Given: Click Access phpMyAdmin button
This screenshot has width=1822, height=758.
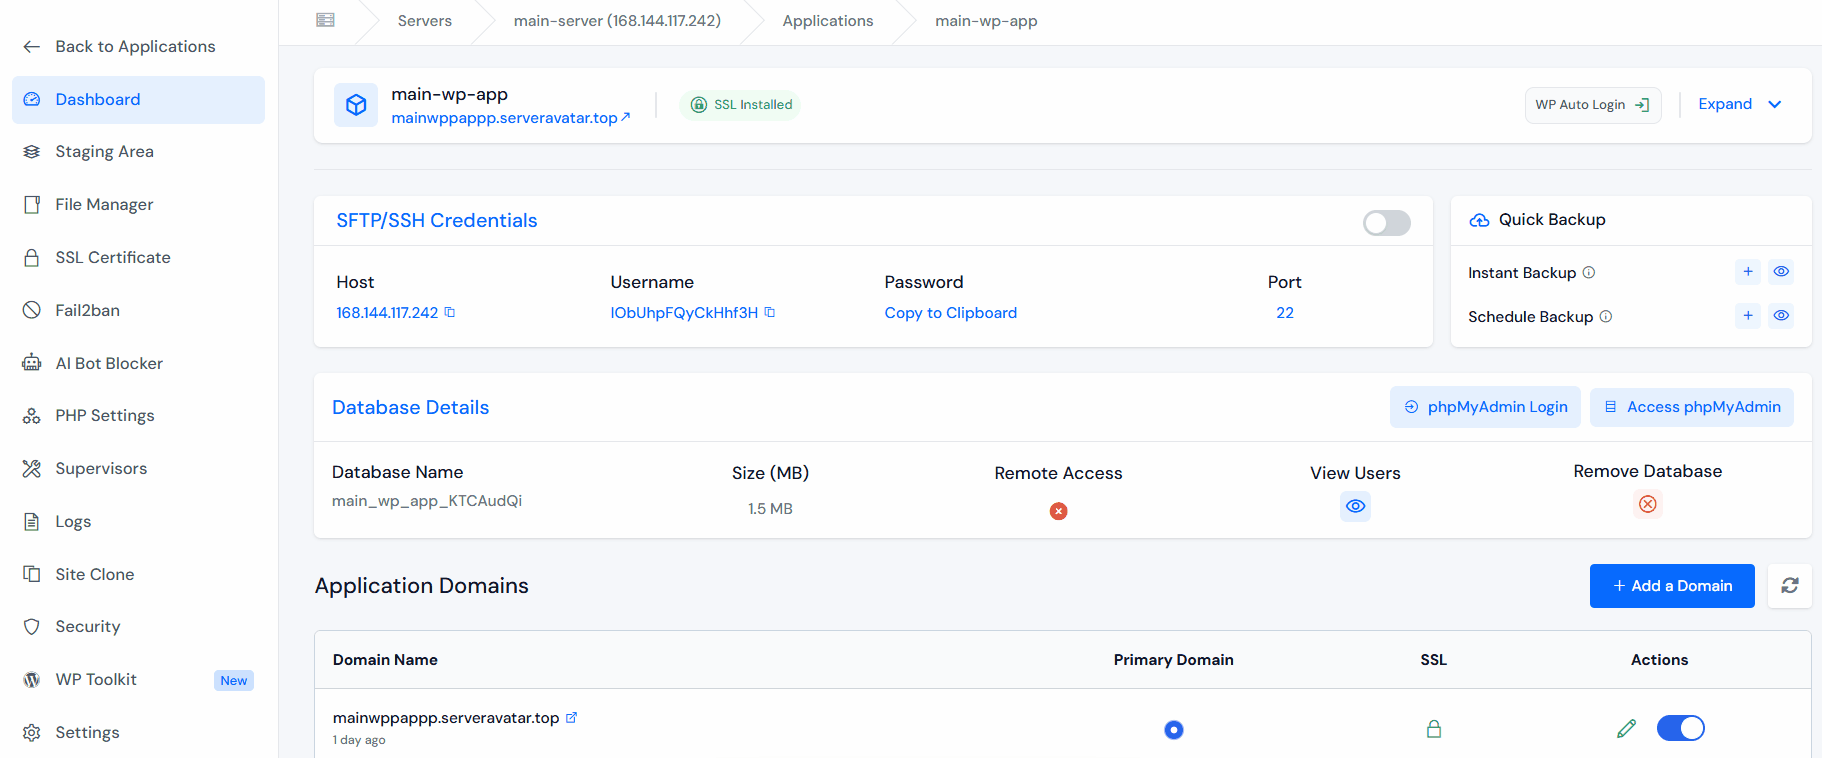Looking at the screenshot, I should click(x=1692, y=407).
